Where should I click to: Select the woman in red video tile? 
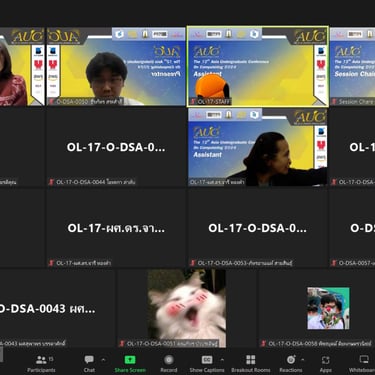tap(22, 66)
